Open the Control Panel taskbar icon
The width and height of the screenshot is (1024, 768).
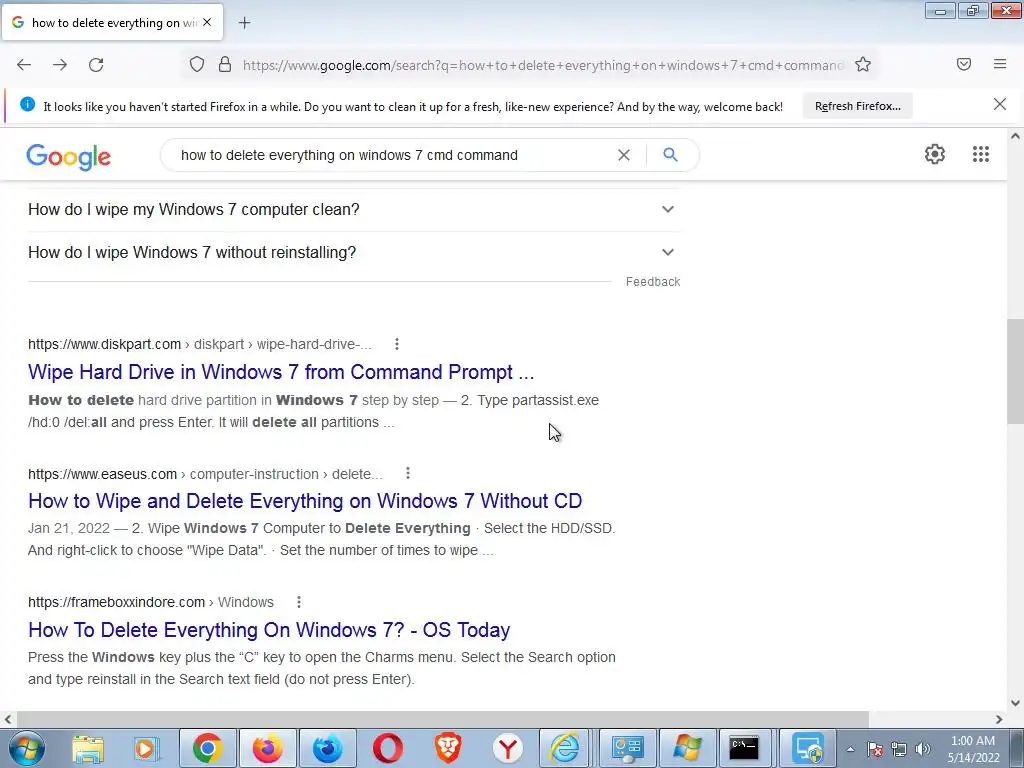pyautogui.click(x=628, y=748)
